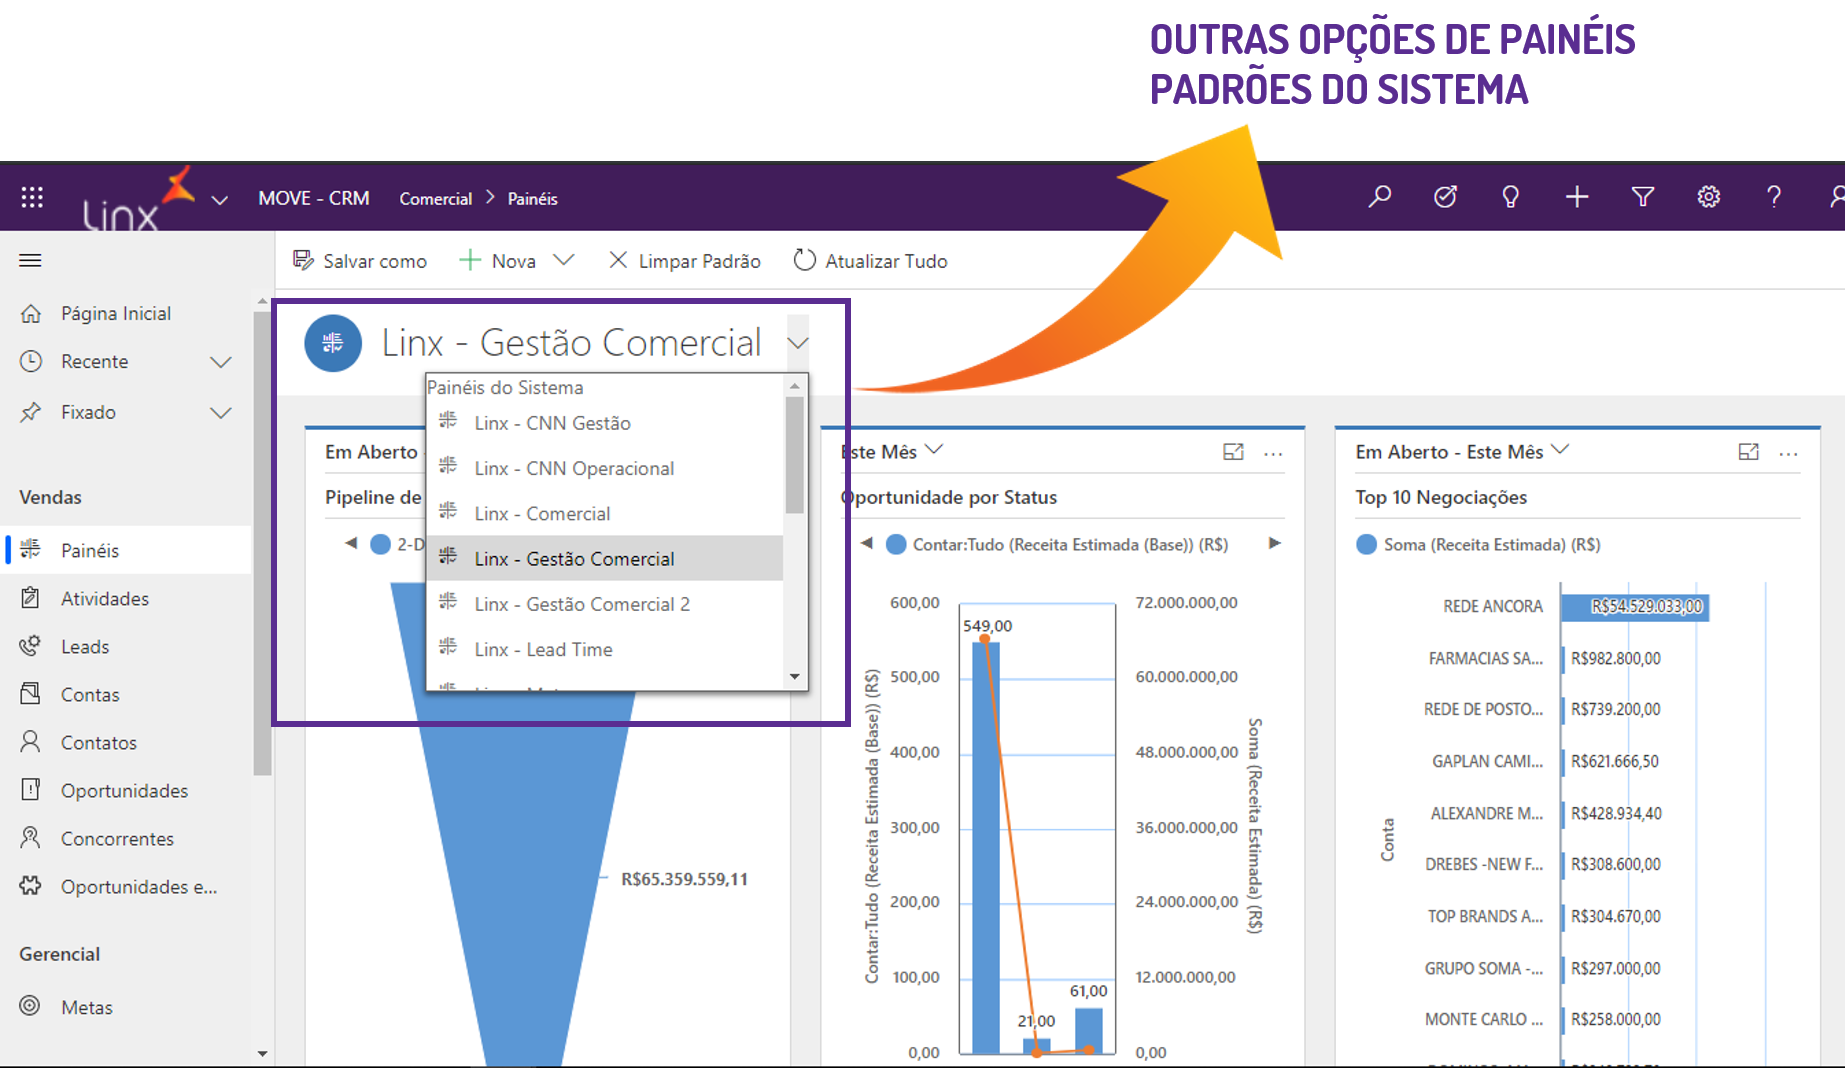Open the Nova split-button dropdown arrow
This screenshot has height=1068, width=1845.
click(x=564, y=260)
